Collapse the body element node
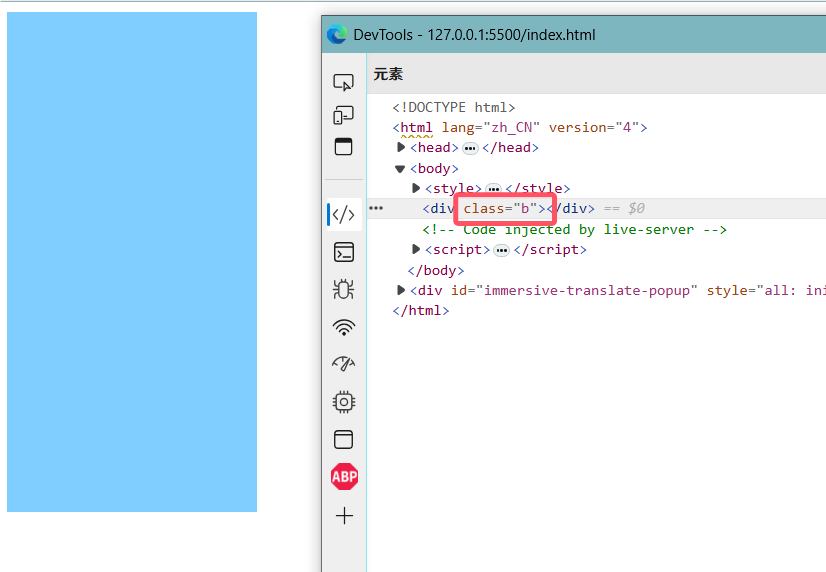The height and width of the screenshot is (572, 826). point(401,169)
